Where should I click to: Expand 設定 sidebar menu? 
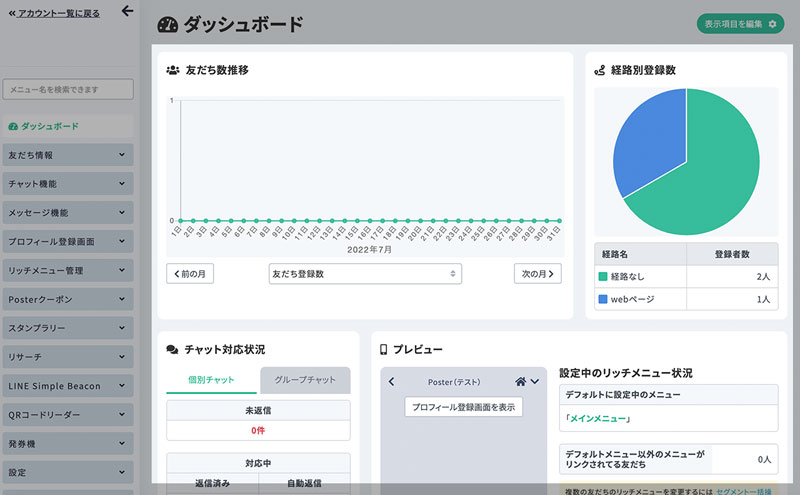click(68, 473)
